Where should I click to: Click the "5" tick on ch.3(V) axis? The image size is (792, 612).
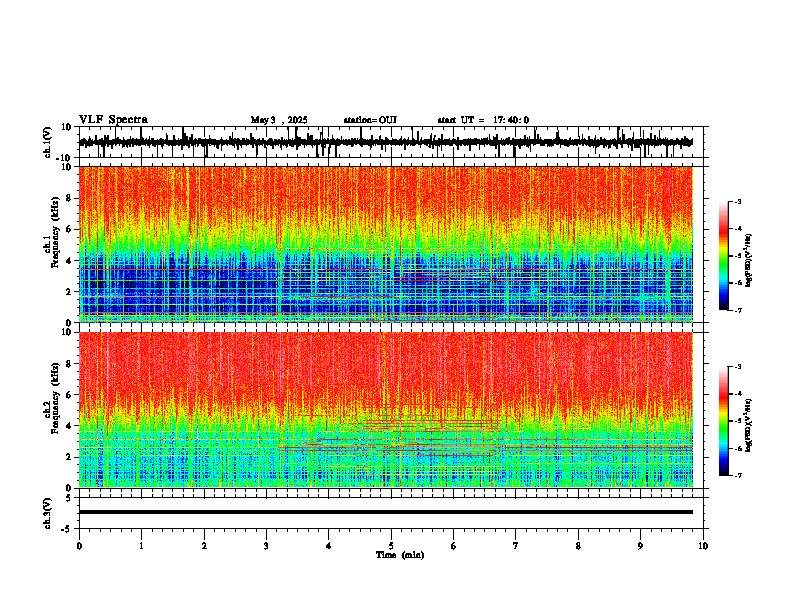tap(69, 498)
